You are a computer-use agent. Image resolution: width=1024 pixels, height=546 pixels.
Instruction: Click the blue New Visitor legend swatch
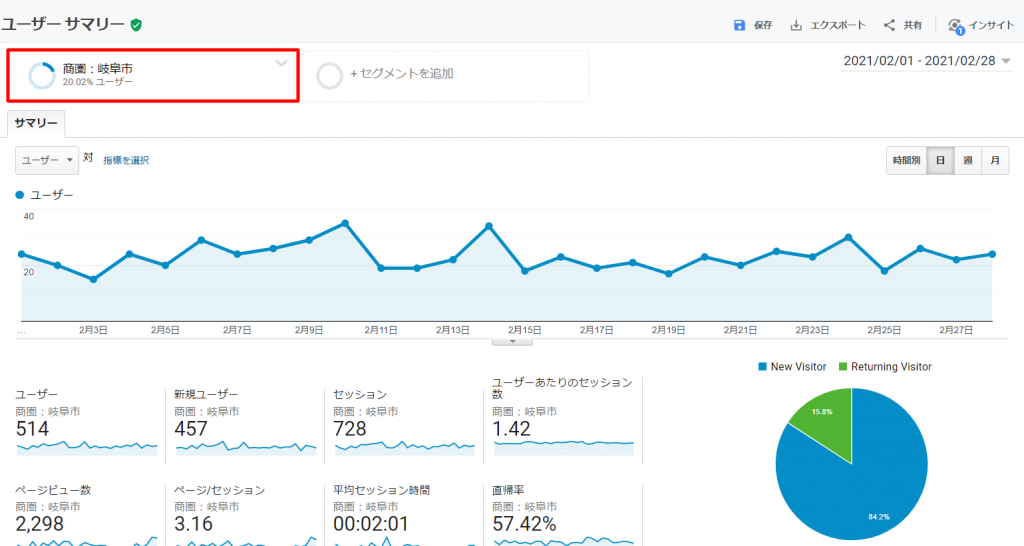pyautogui.click(x=762, y=367)
